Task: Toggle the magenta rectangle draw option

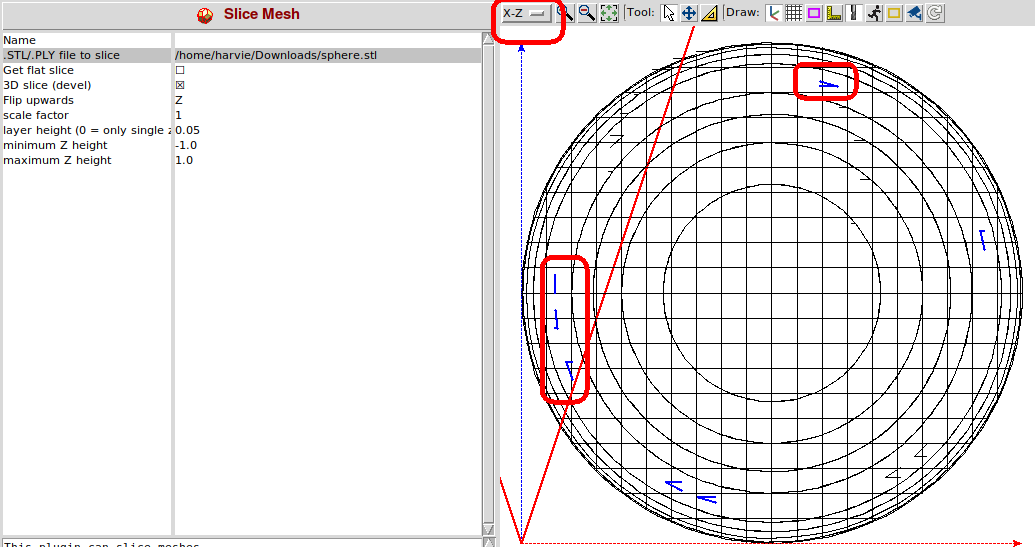Action: point(814,13)
